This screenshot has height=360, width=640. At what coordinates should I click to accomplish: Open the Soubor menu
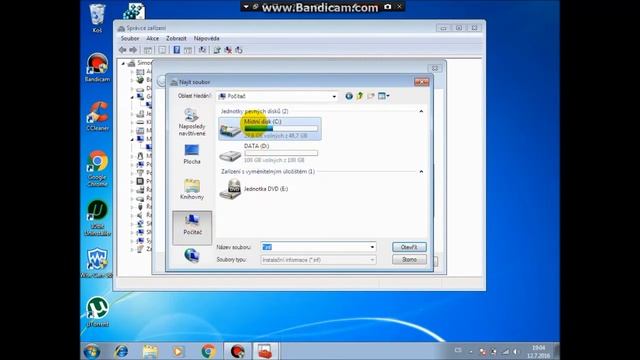coord(130,38)
